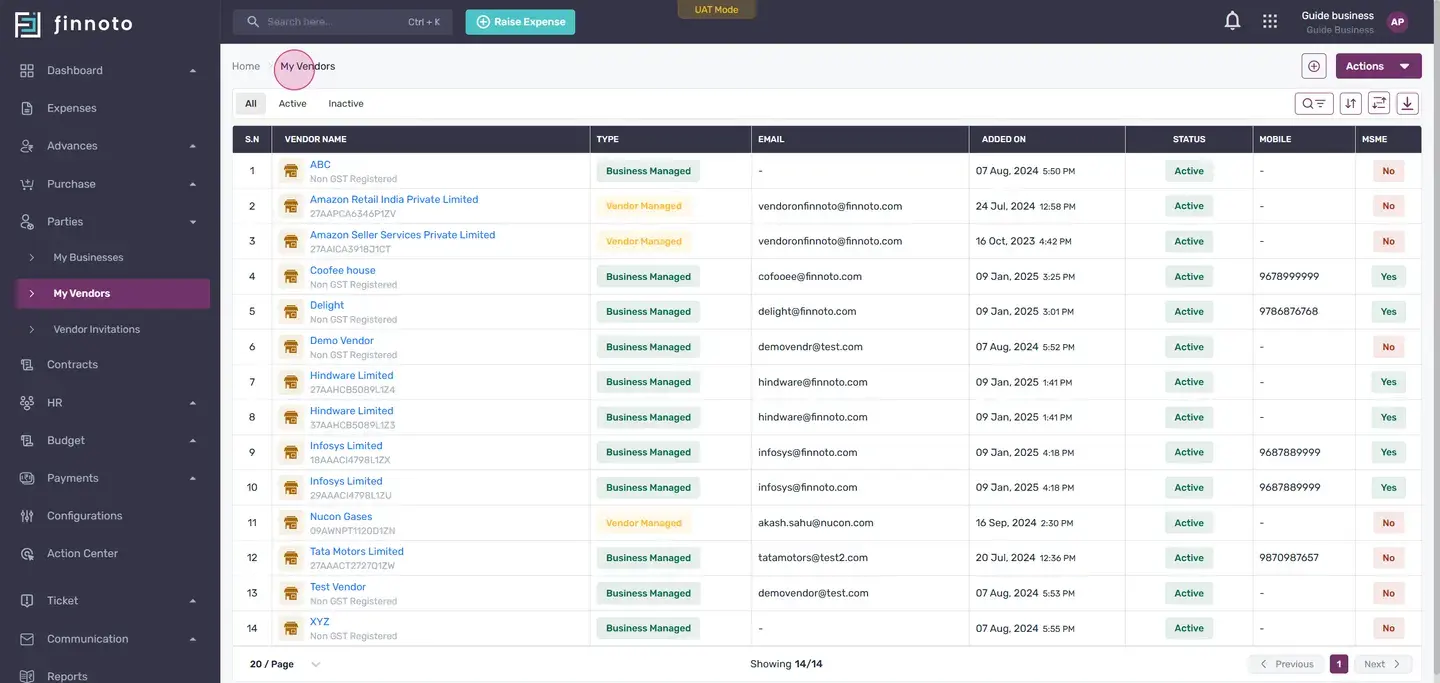Viewport: 1440px width, 683px height.
Task: Click the sort arrows icon
Action: click(1351, 103)
